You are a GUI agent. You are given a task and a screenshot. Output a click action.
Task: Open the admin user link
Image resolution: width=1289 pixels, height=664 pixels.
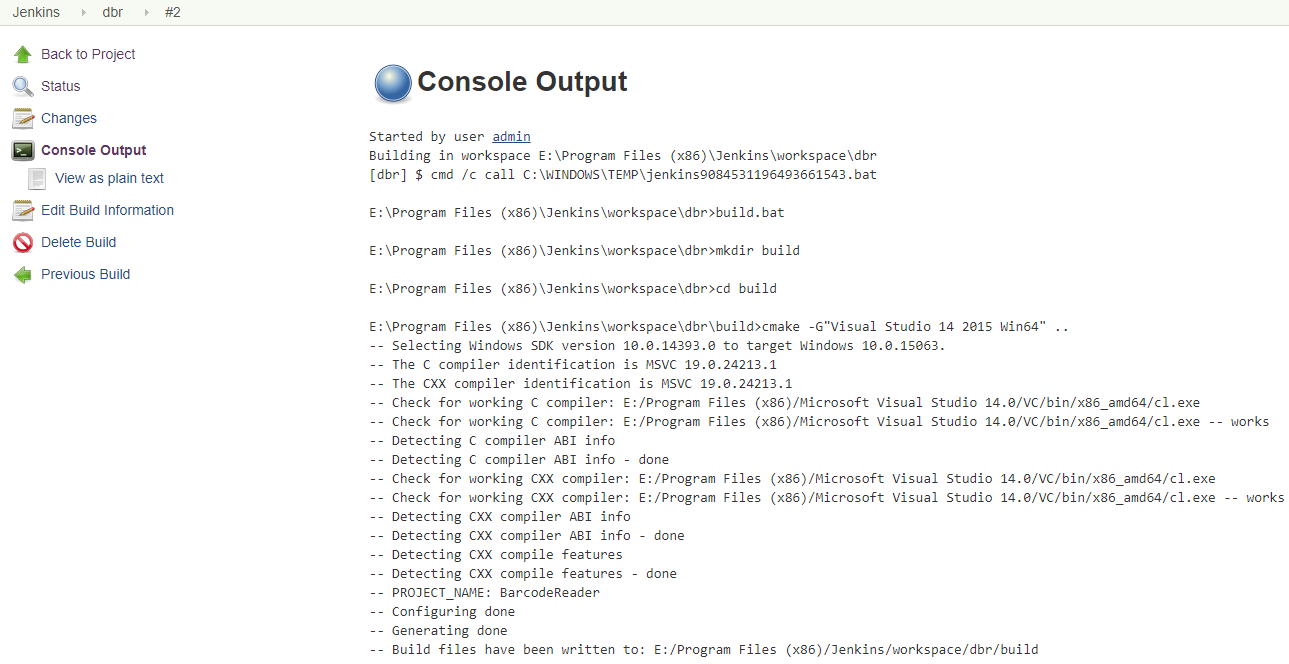click(x=511, y=137)
